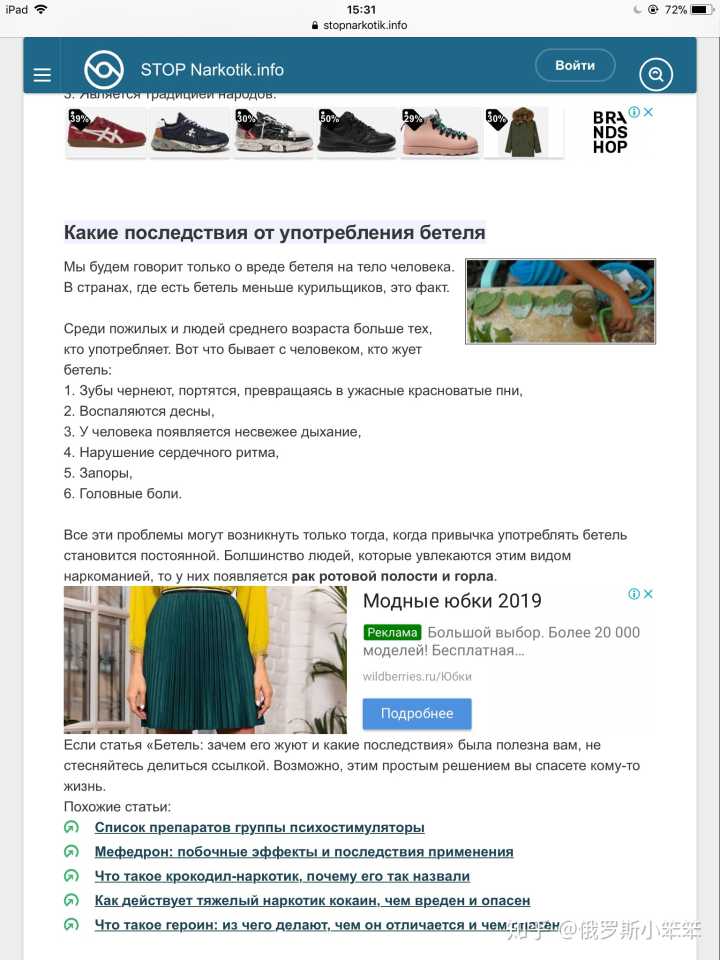Open Список препаратов группы психостимуляторы link
Screen dimensions: 720x960
pyautogui.click(x=260, y=827)
